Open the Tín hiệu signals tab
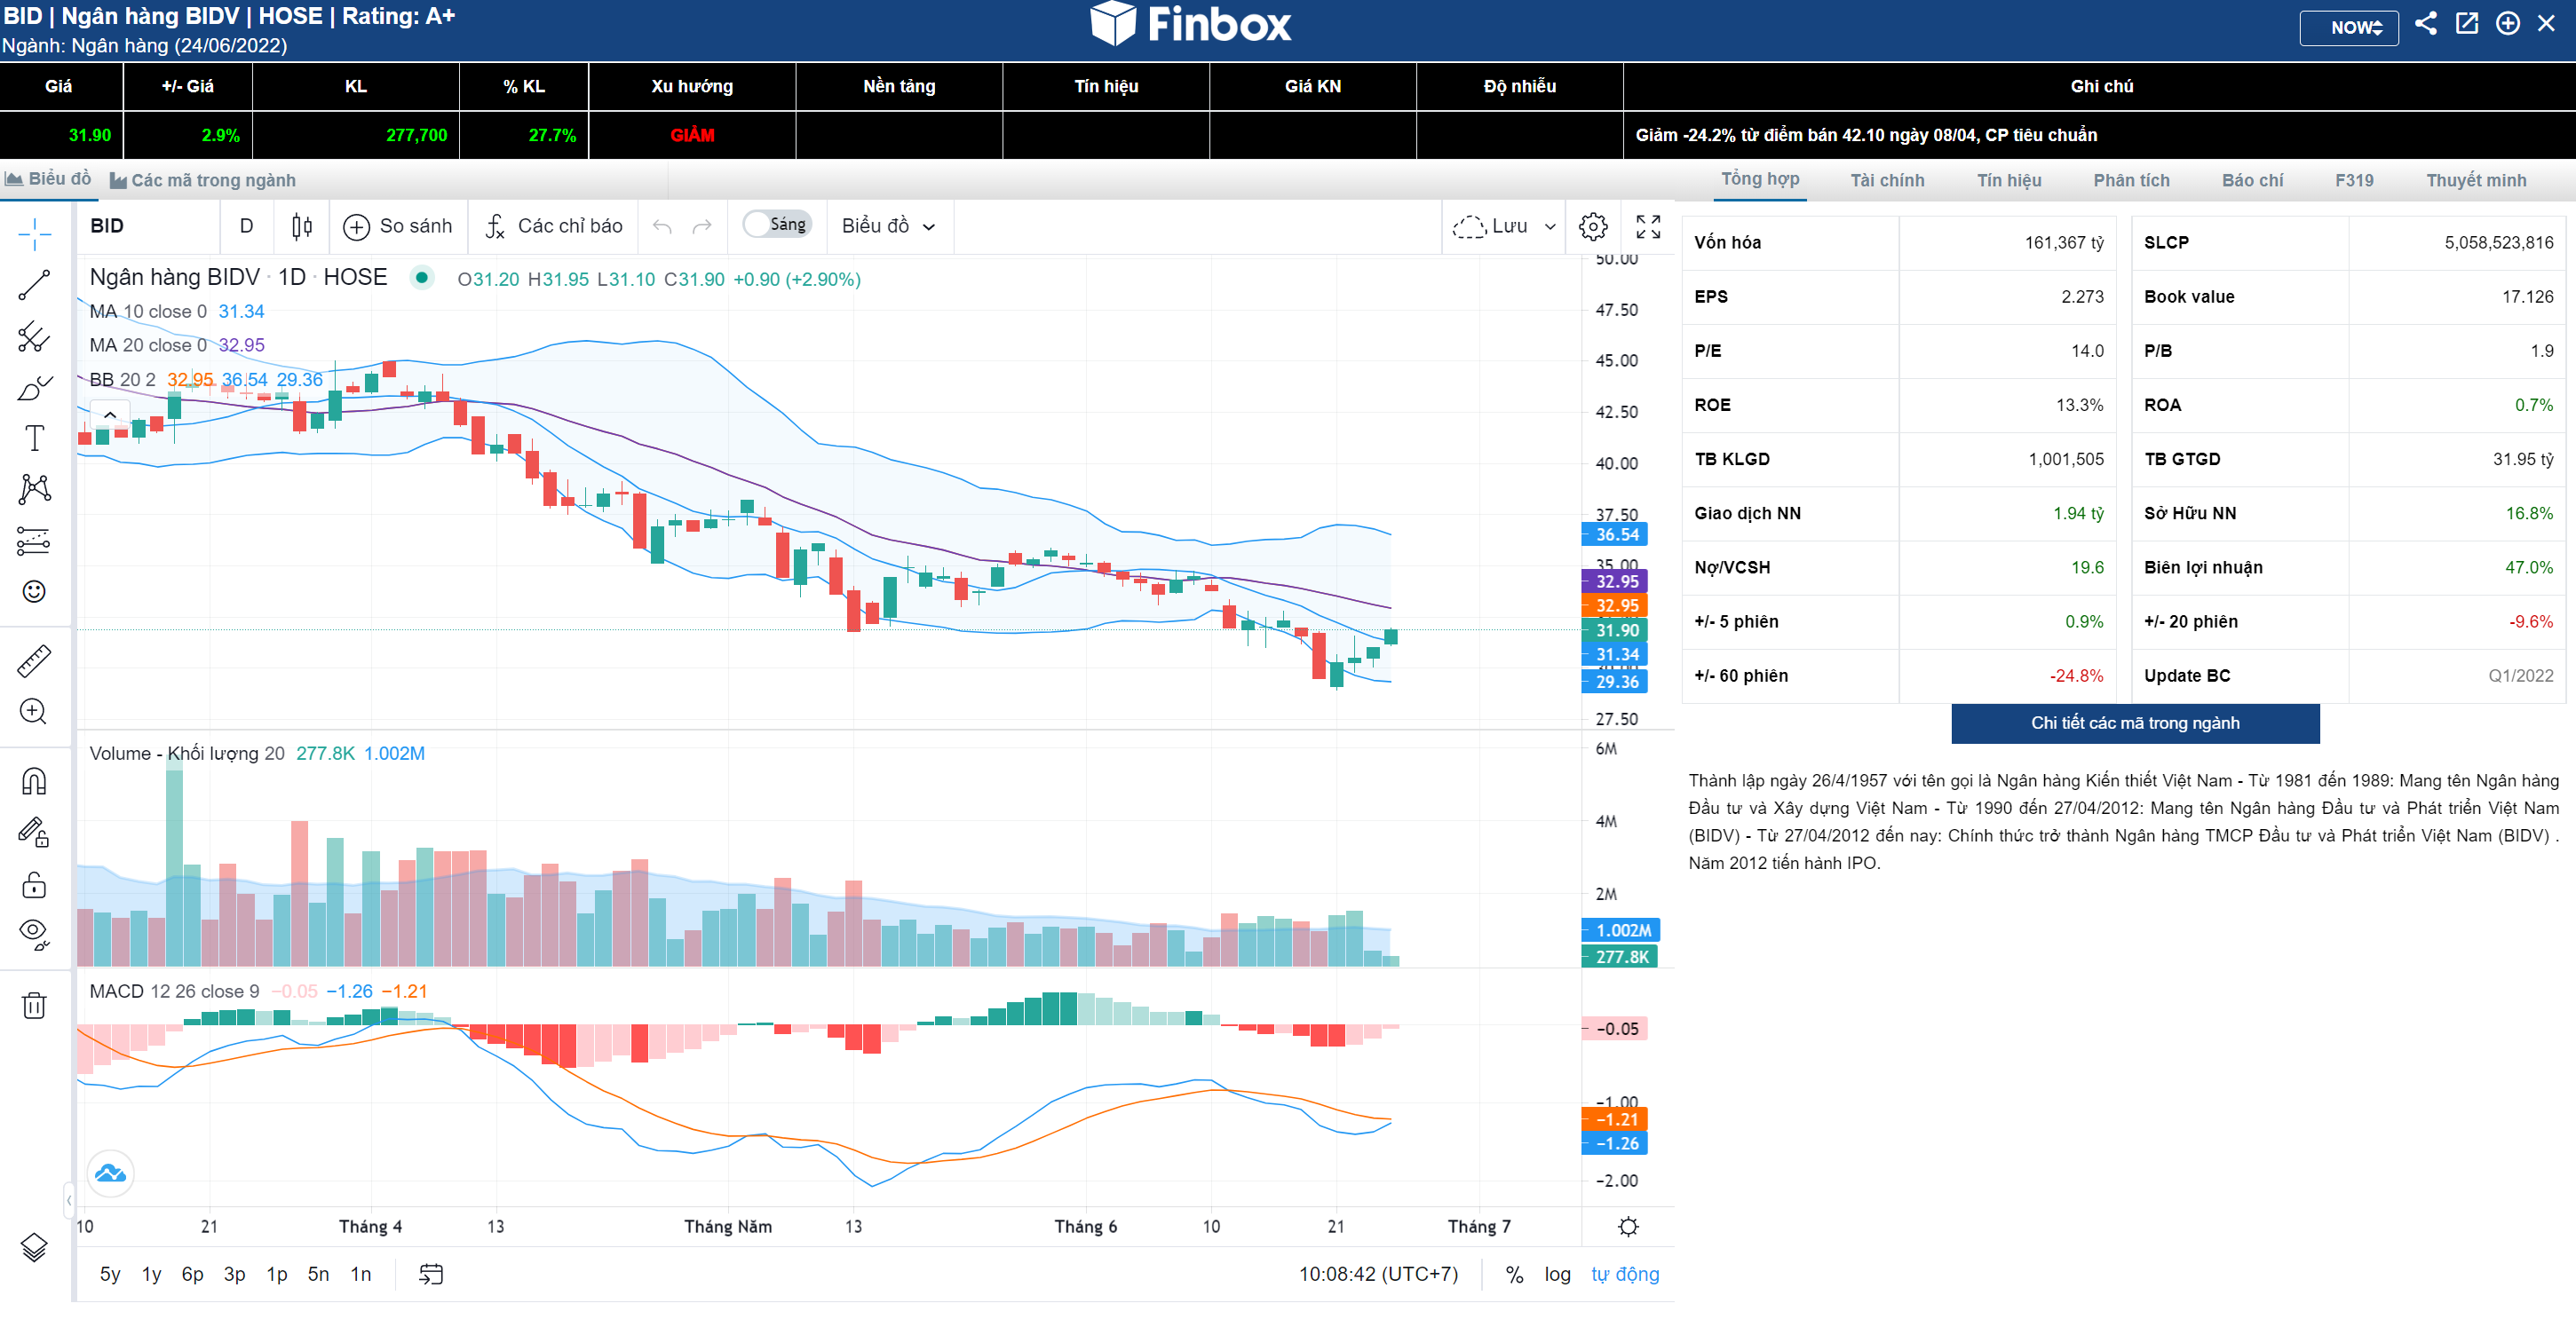 click(x=2009, y=180)
